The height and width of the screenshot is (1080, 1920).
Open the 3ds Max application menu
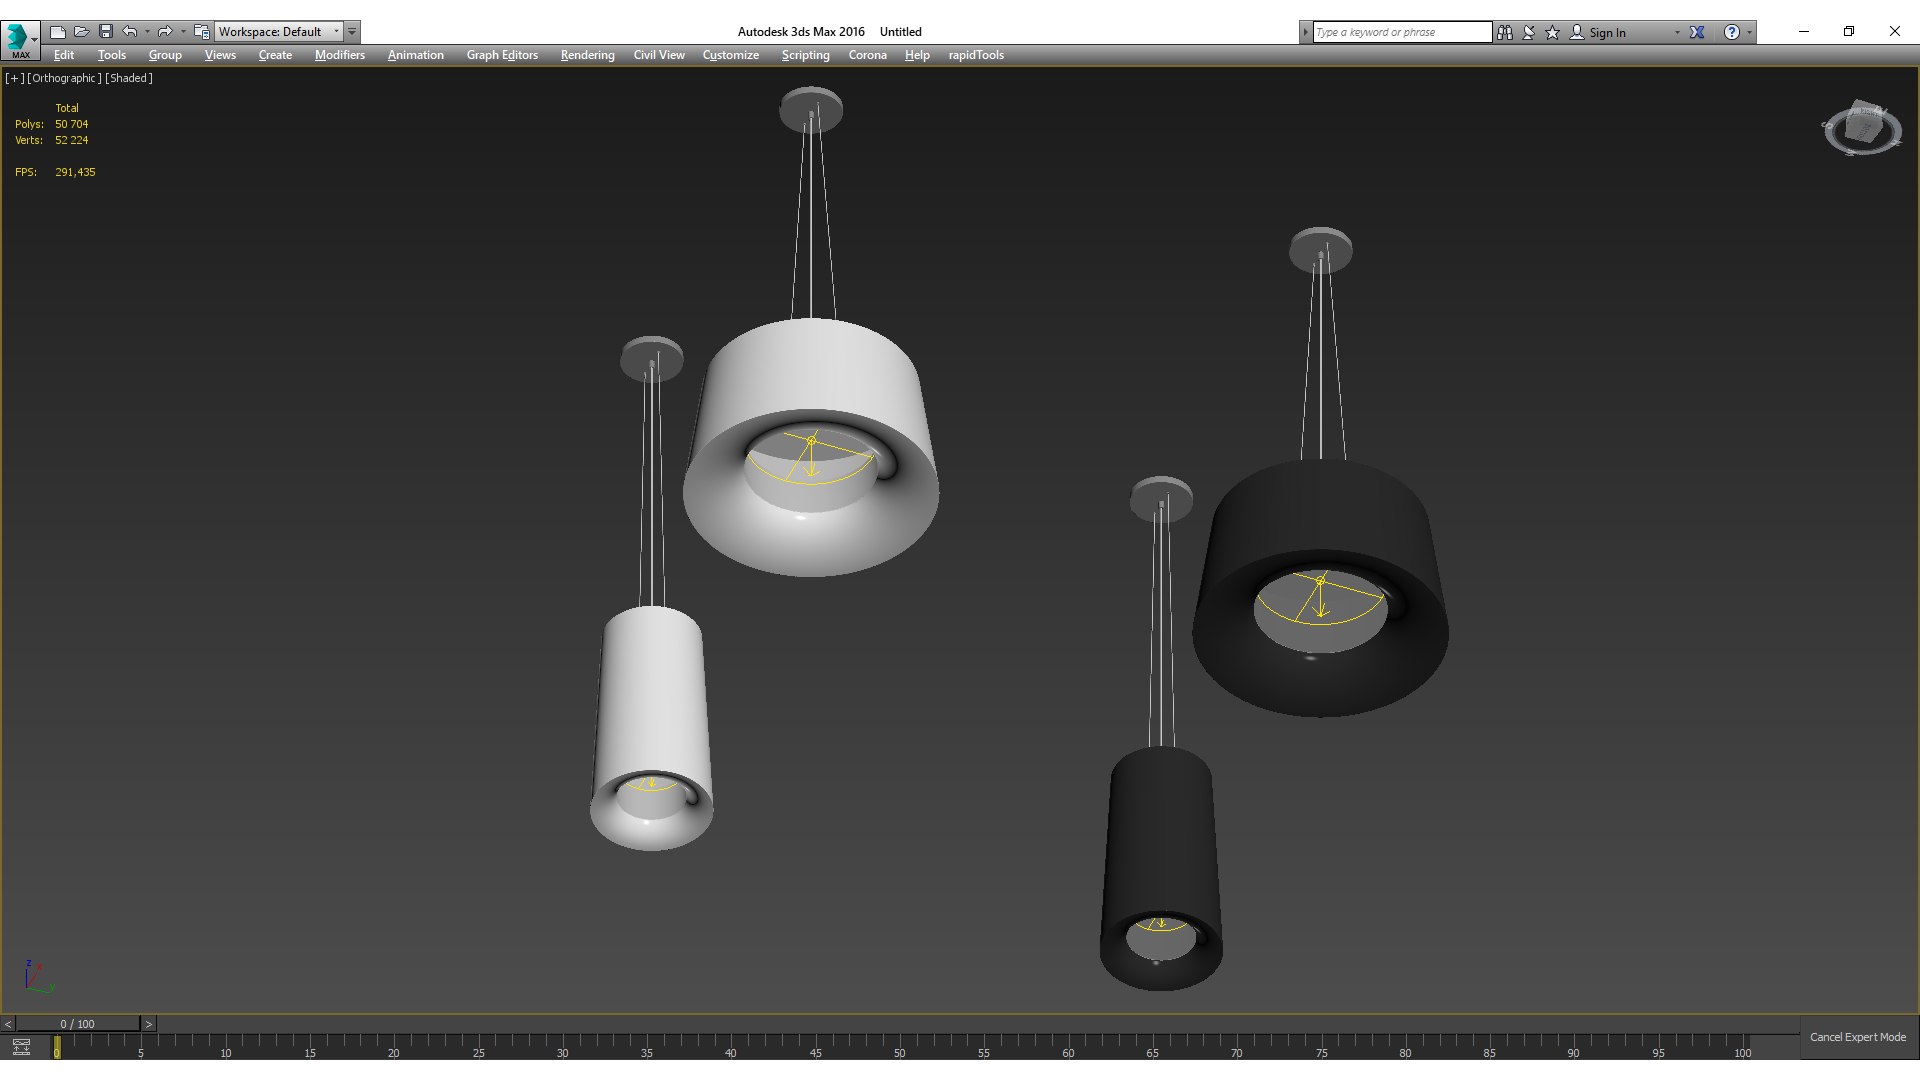click(20, 39)
